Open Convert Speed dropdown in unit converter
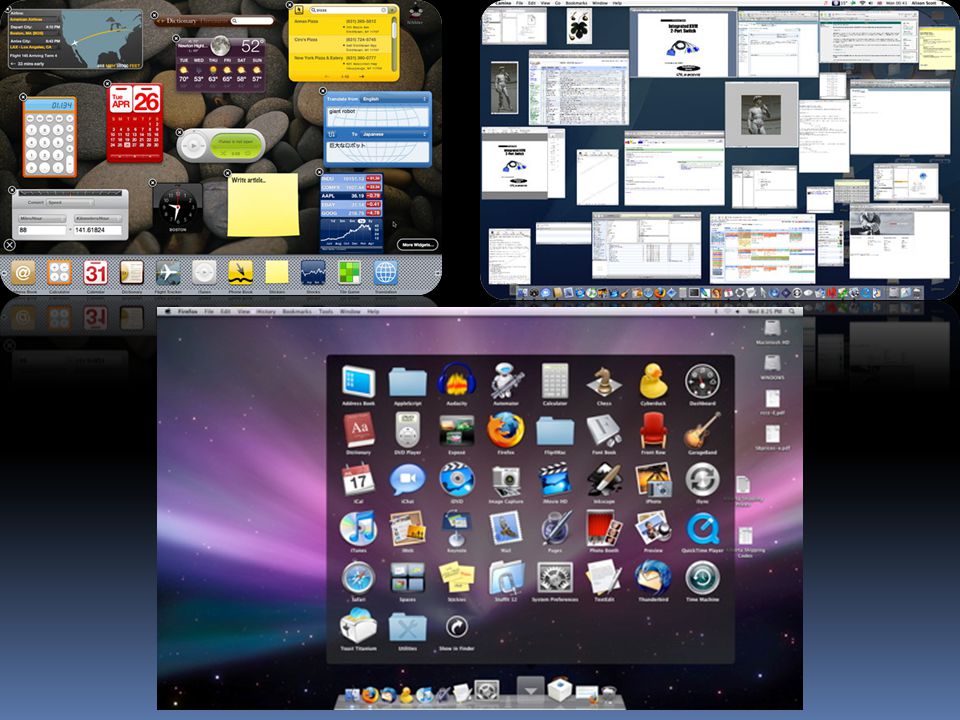This screenshot has height=720, width=960. [69, 202]
